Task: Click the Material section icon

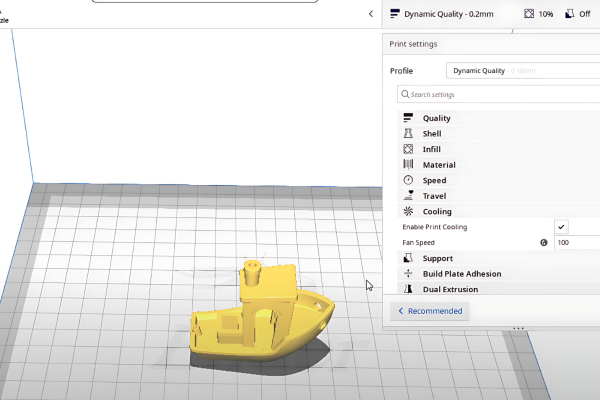Action: coord(408,164)
